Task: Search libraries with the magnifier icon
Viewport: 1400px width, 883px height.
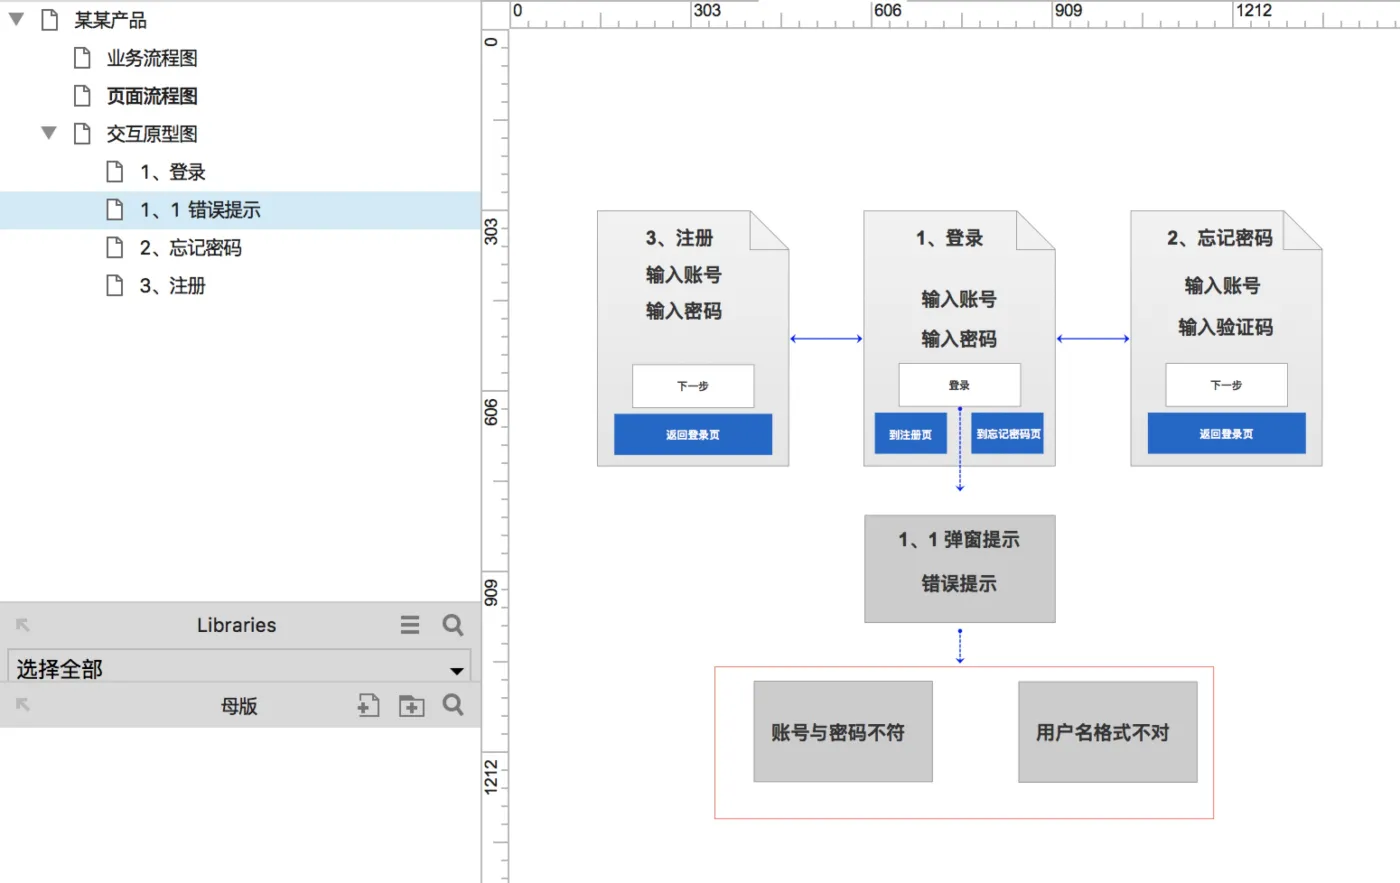Action: coord(453,625)
